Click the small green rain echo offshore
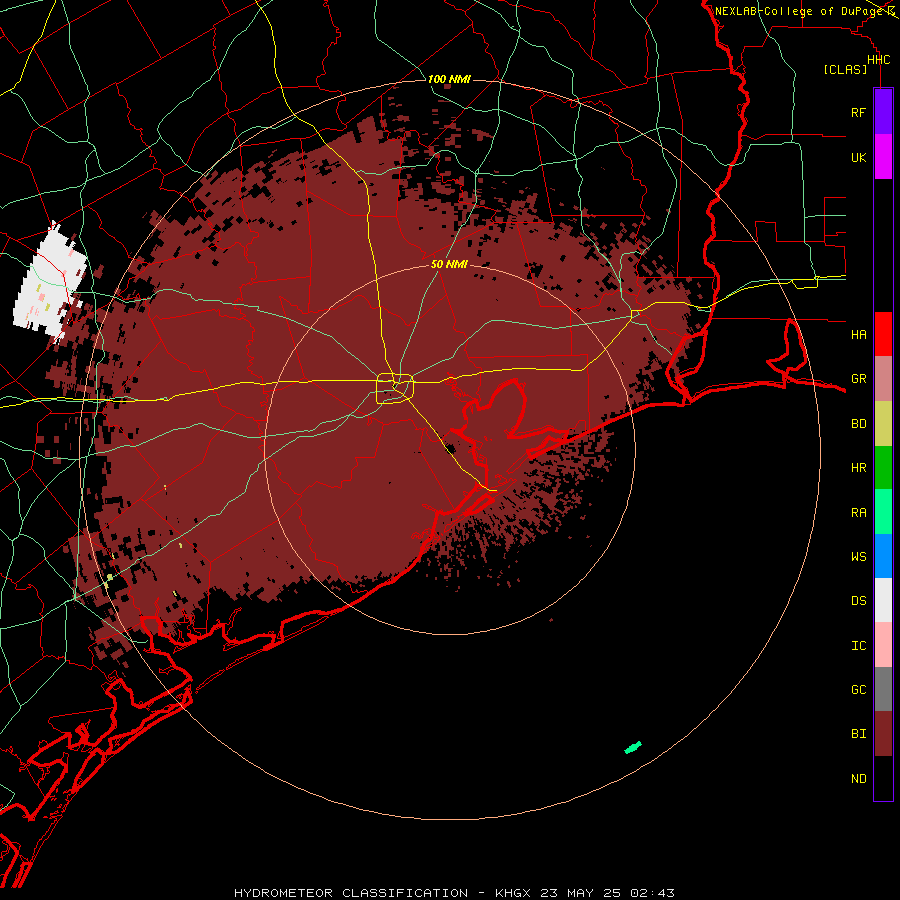 click(x=633, y=747)
